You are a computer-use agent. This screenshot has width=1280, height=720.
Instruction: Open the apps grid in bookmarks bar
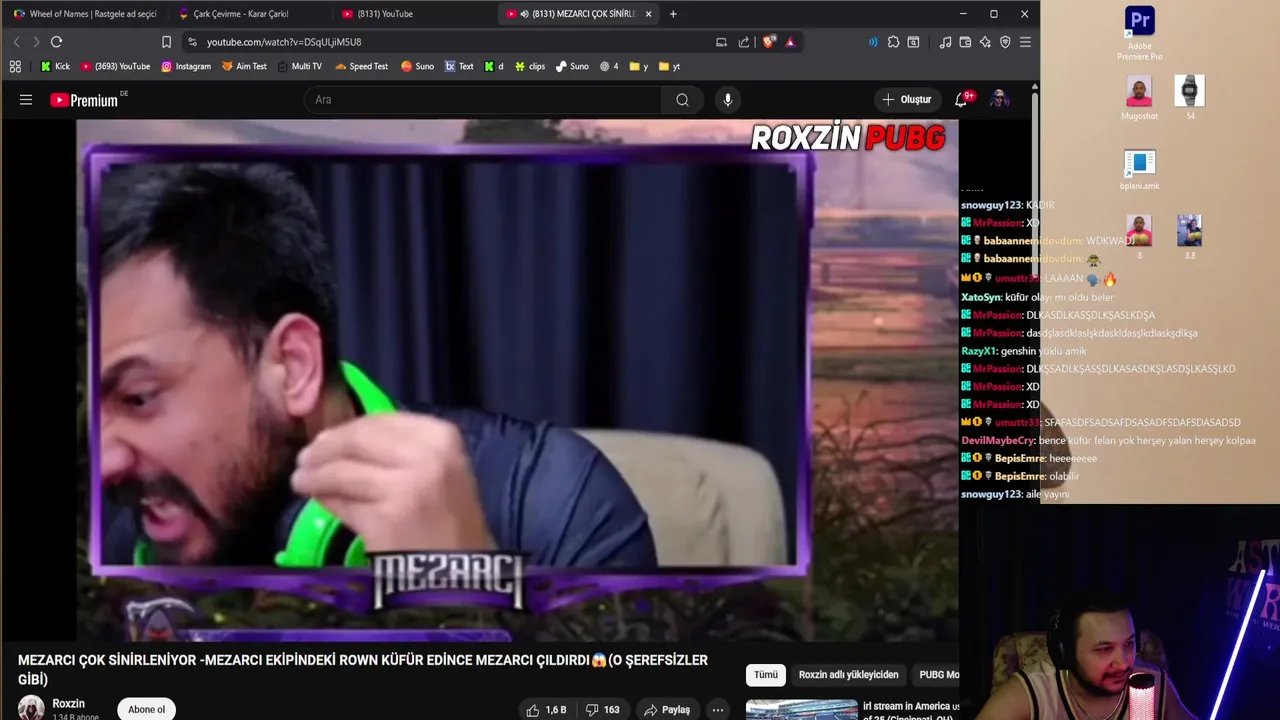(15, 67)
